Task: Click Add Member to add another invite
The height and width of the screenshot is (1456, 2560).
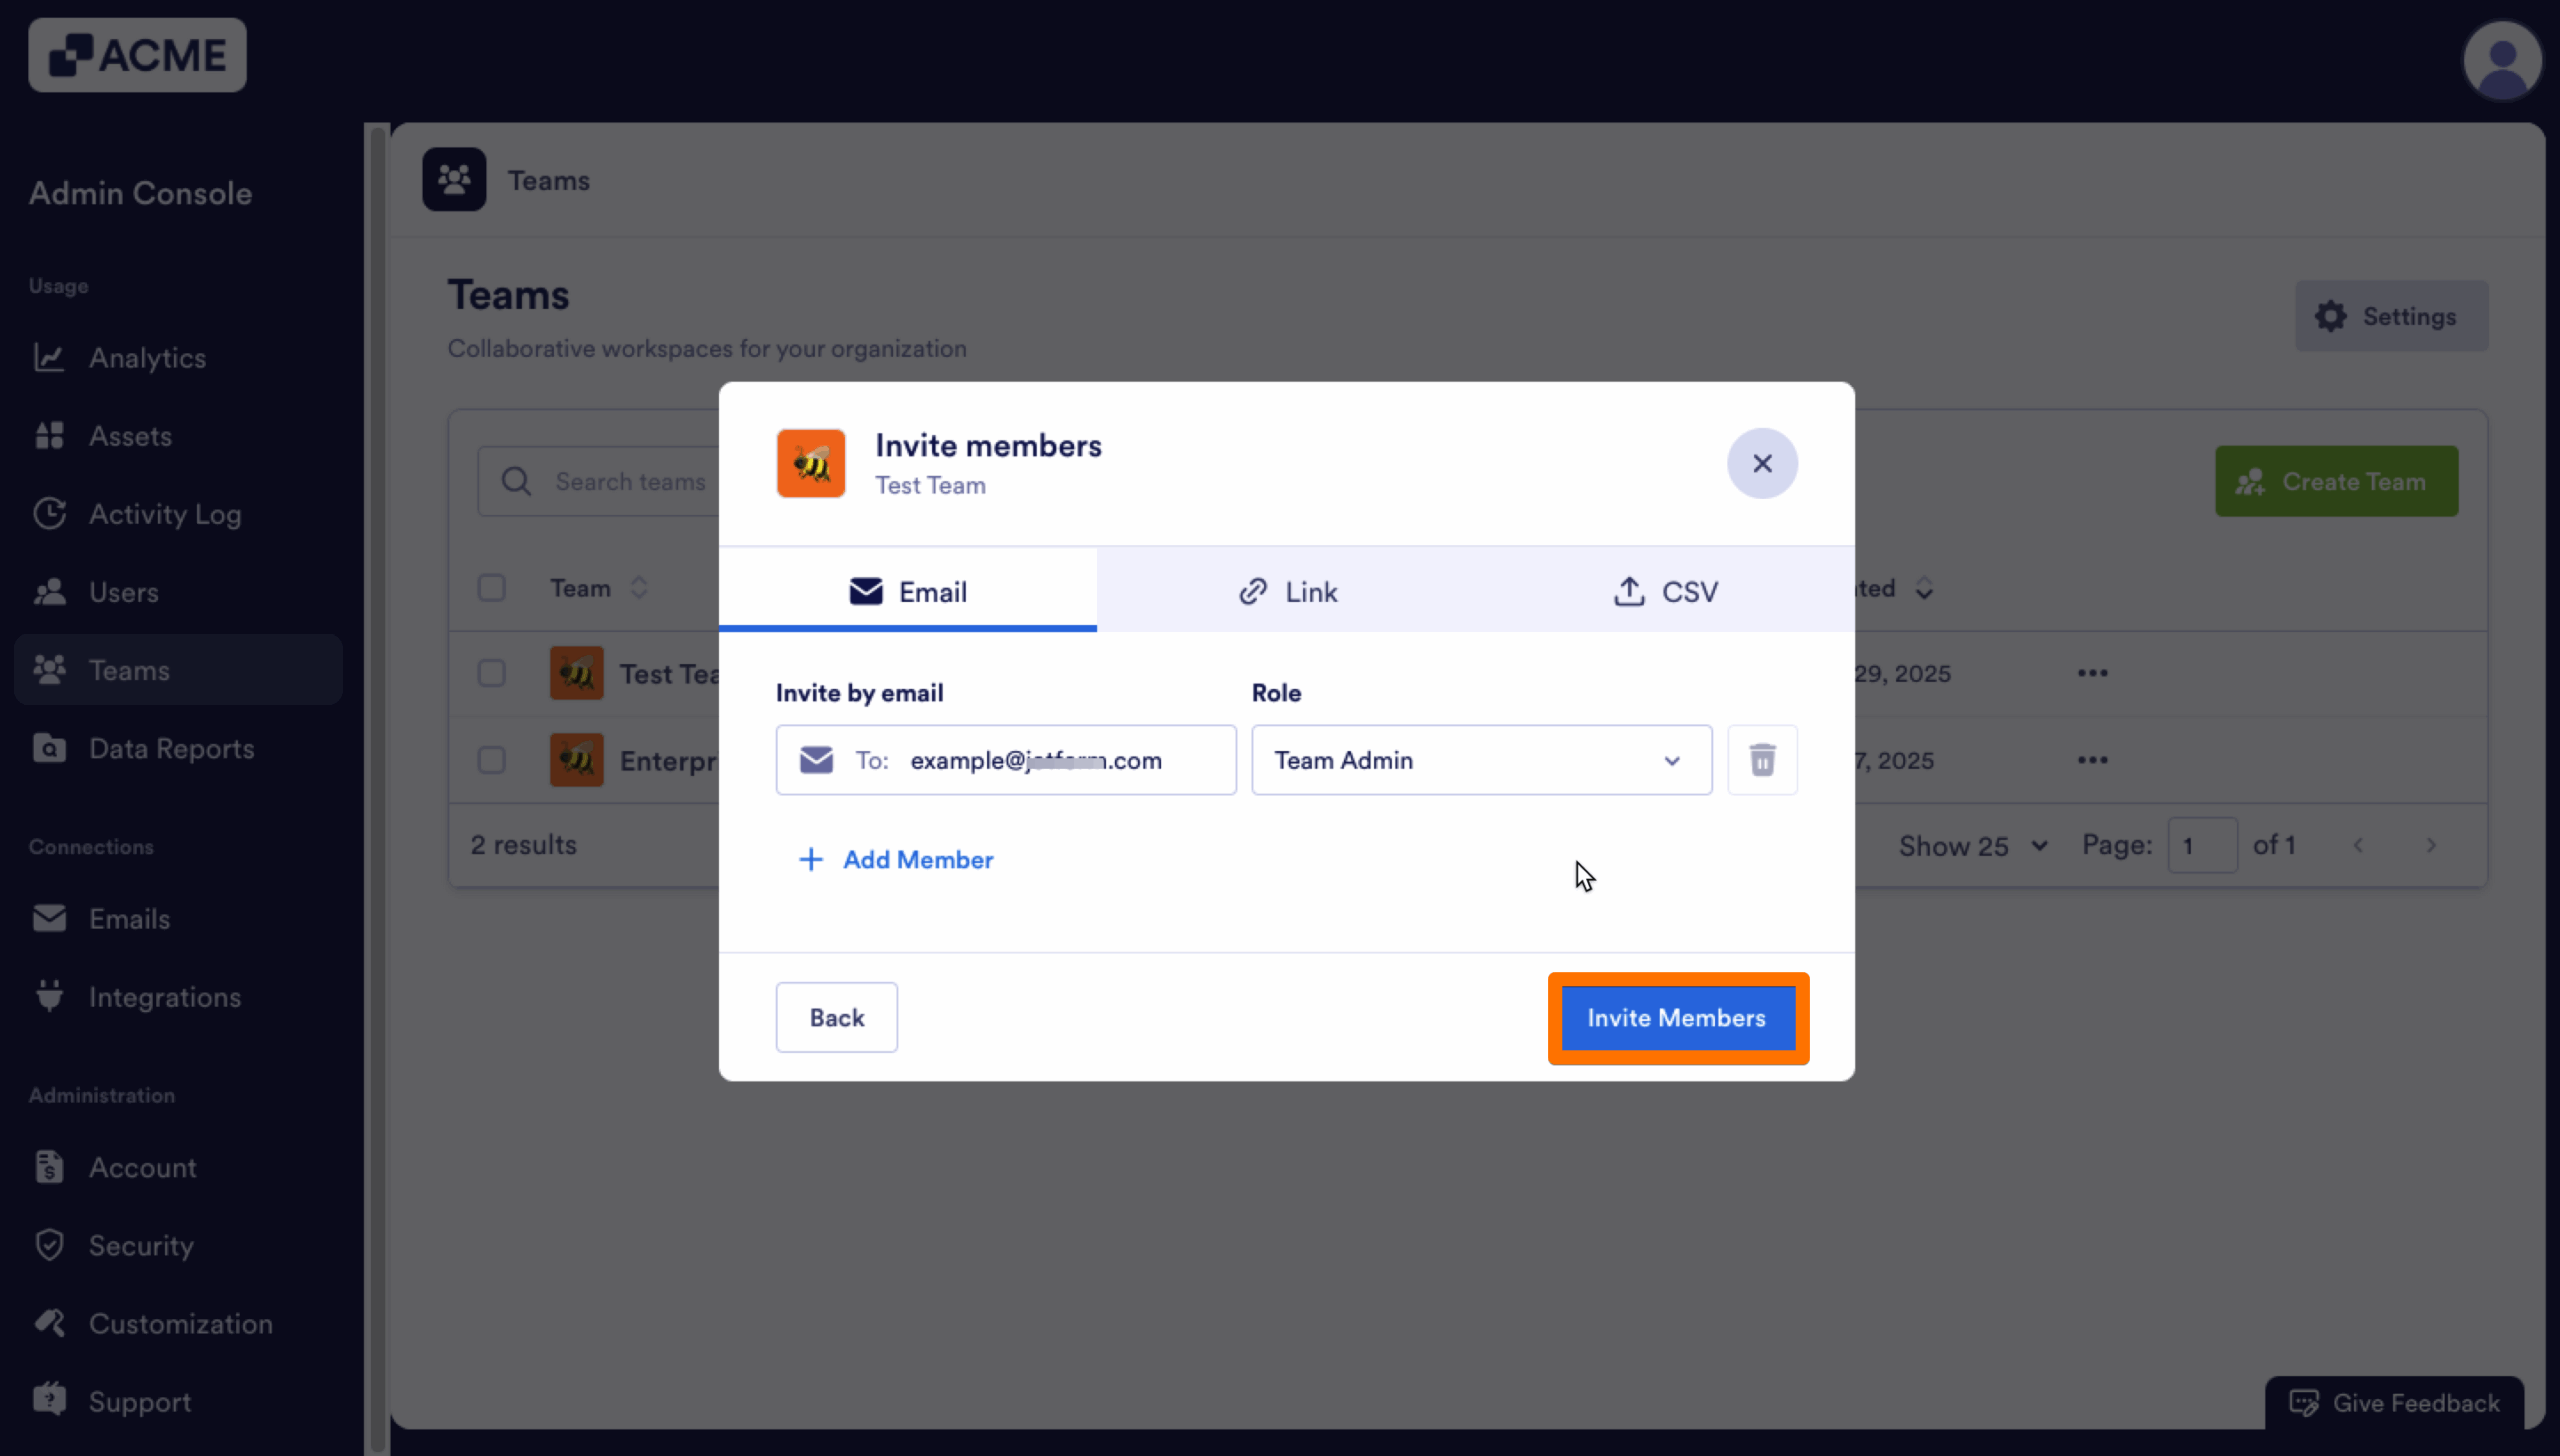Action: point(895,859)
